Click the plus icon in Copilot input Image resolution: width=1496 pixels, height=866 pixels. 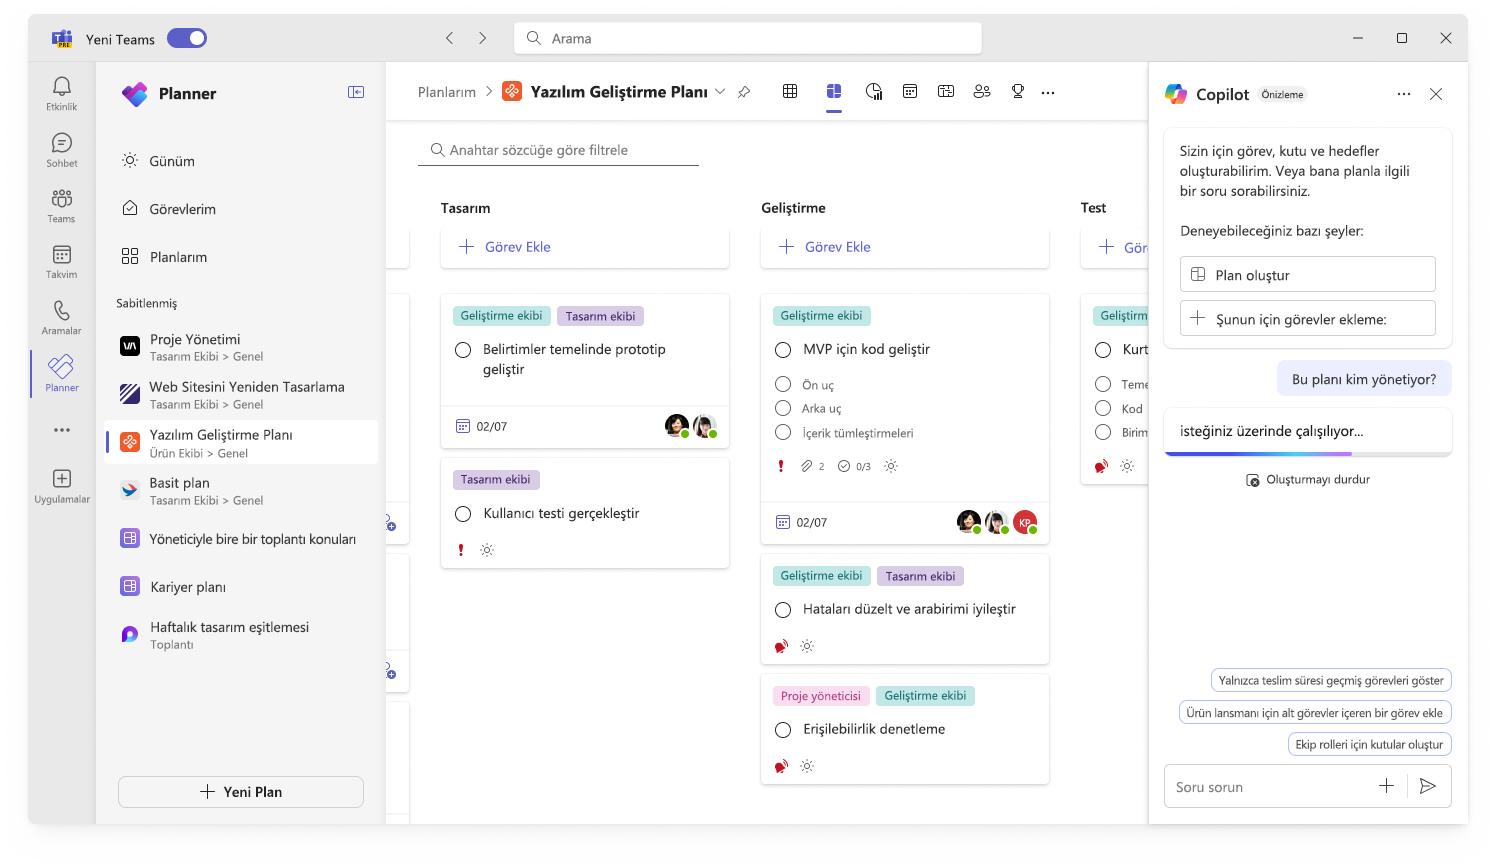click(x=1386, y=786)
